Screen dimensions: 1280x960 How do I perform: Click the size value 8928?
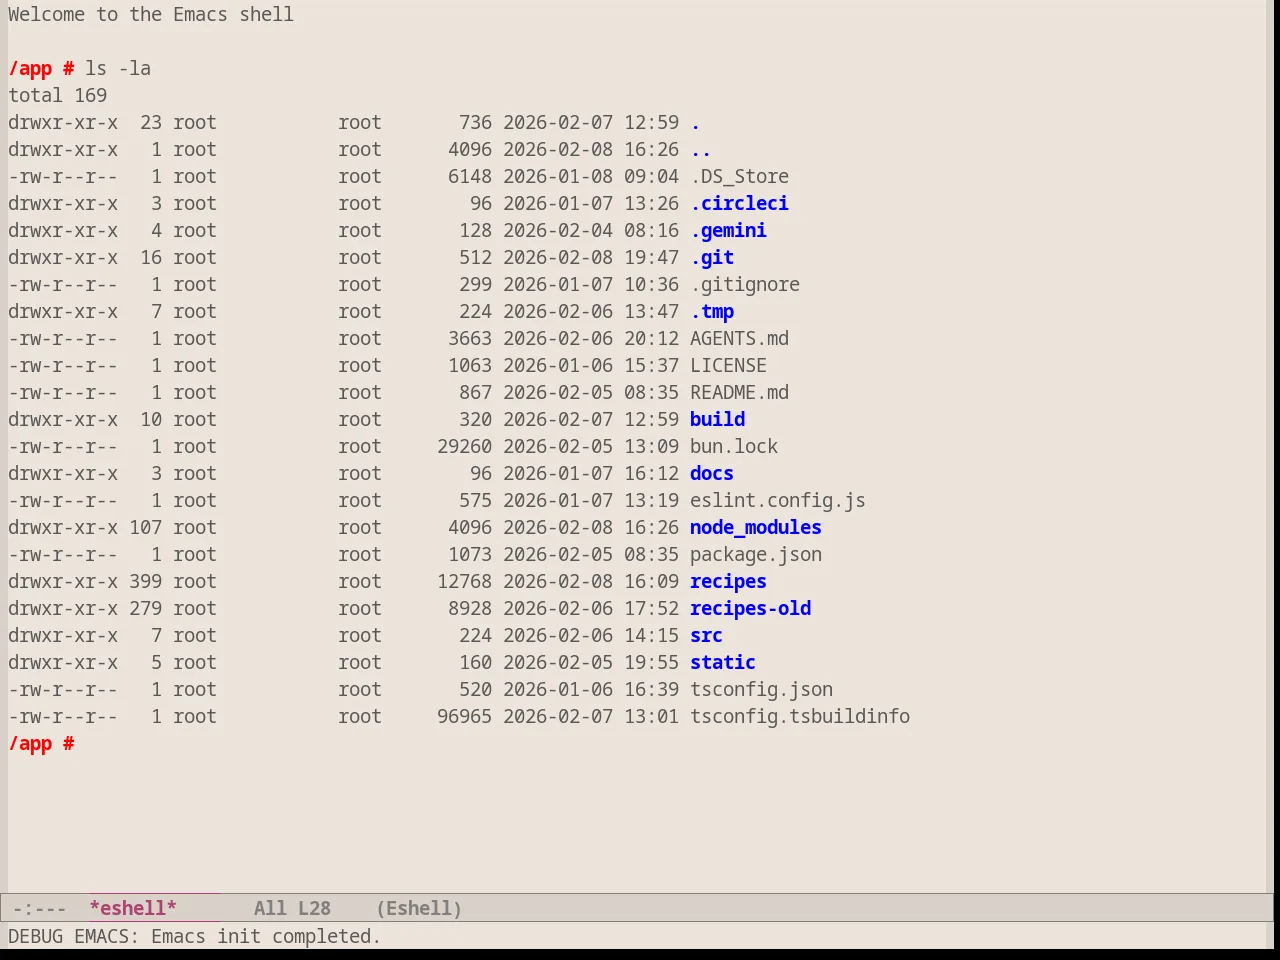[470, 608]
